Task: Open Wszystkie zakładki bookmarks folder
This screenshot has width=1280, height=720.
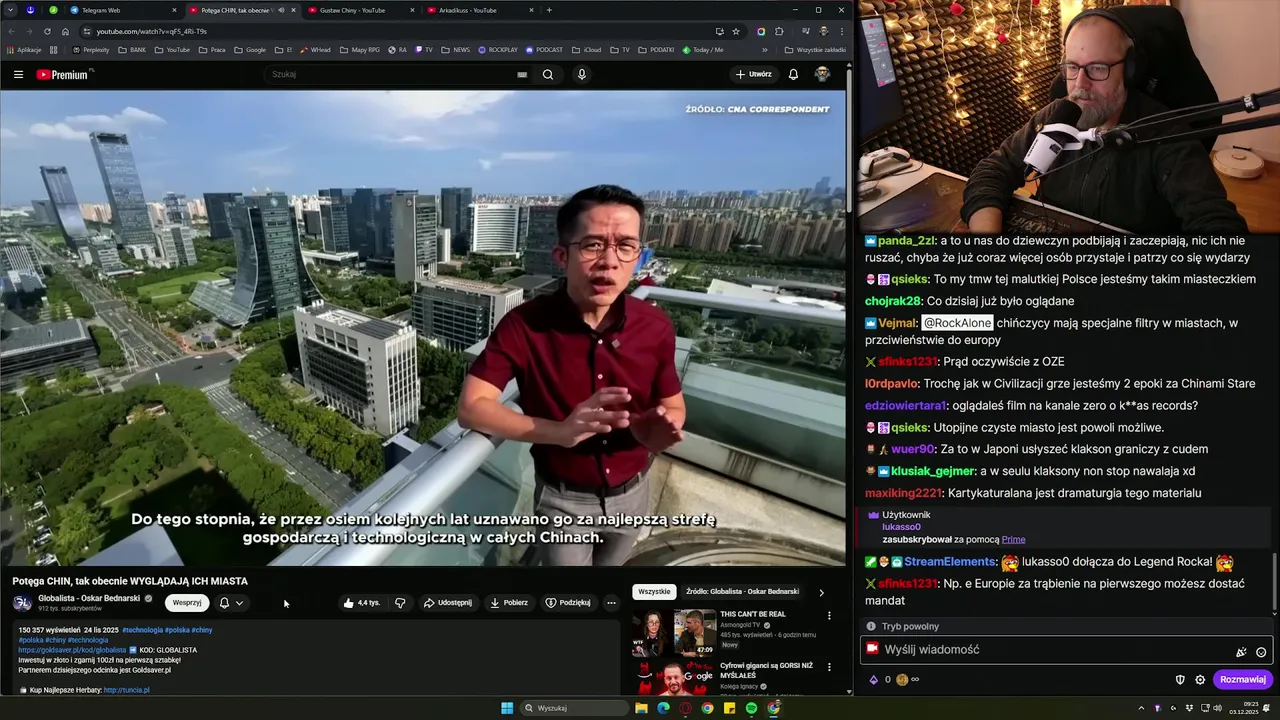Action: [815, 49]
